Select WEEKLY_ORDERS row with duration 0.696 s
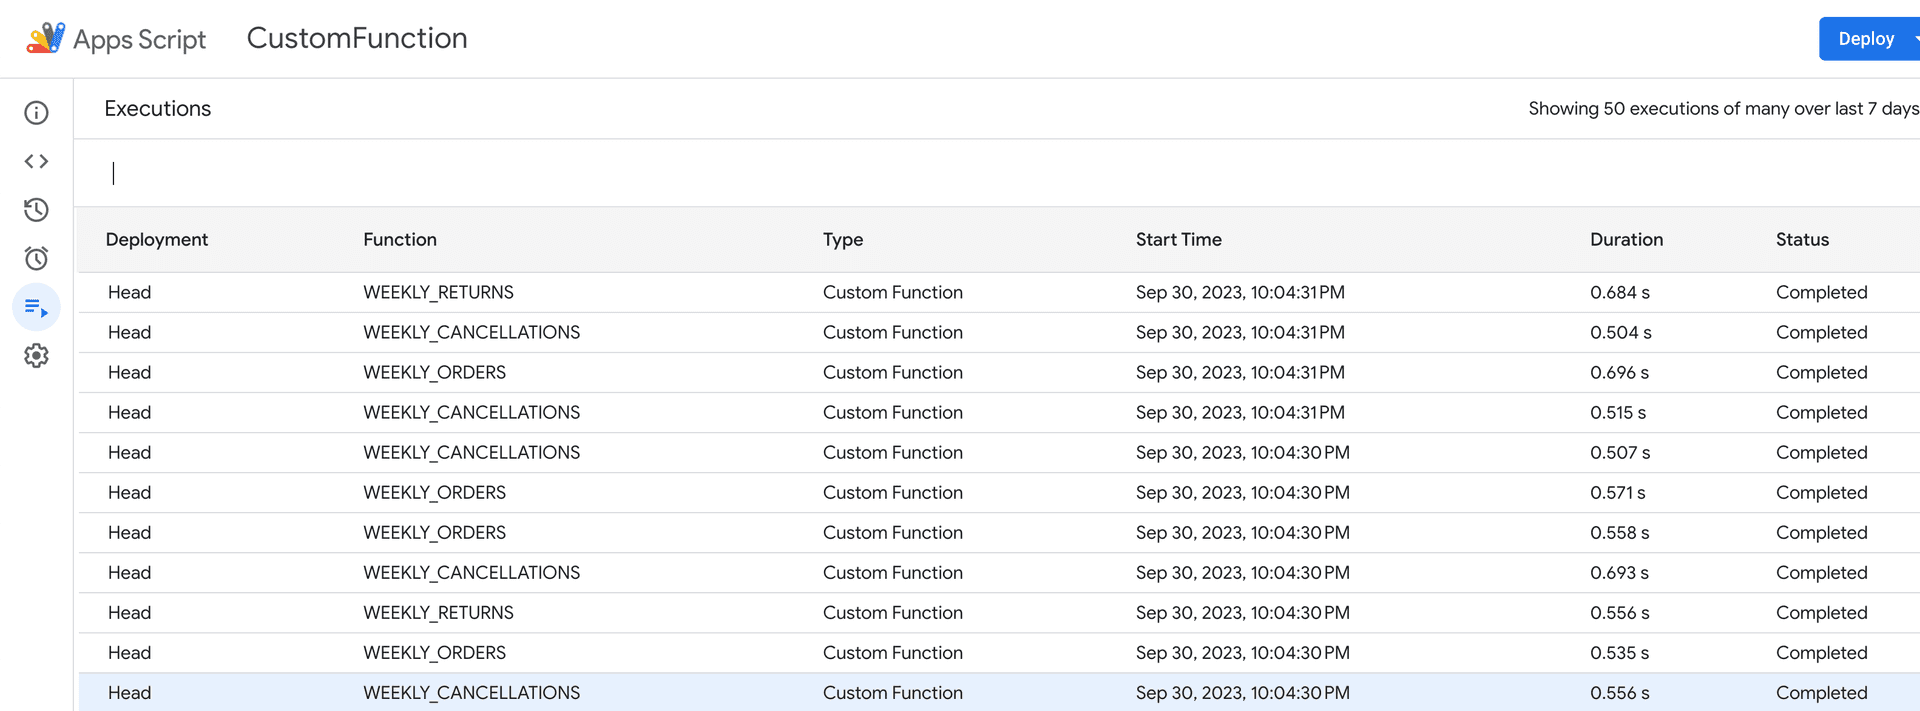 (999, 372)
